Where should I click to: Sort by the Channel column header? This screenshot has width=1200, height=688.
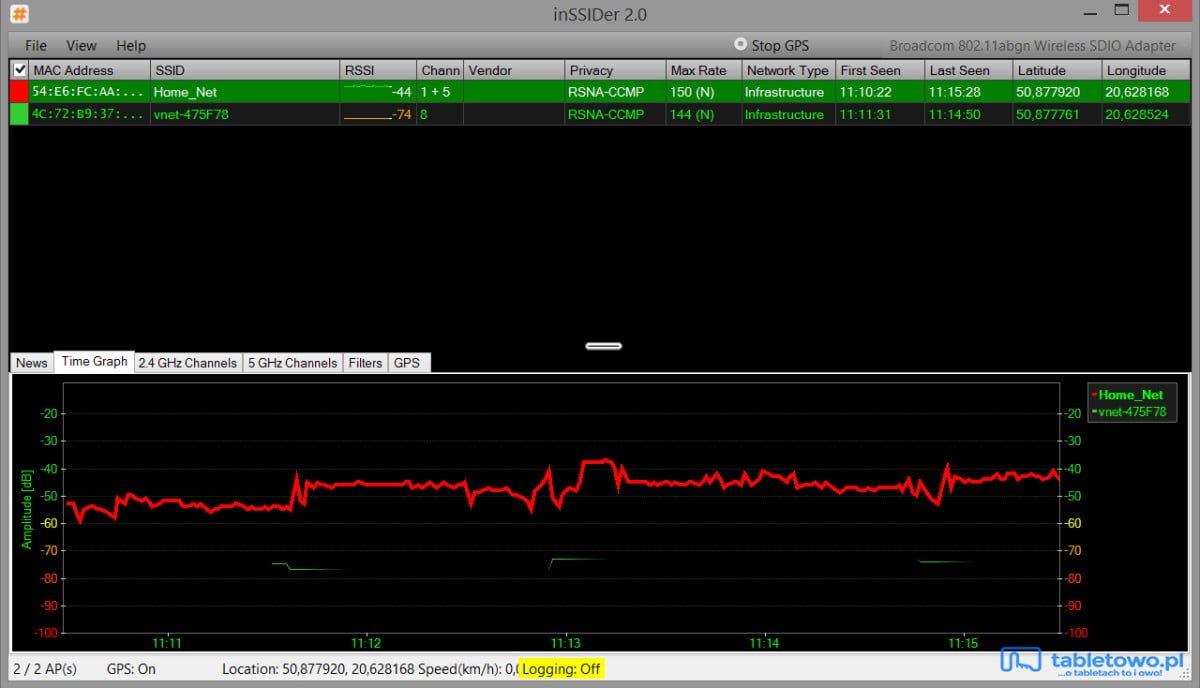(x=440, y=70)
